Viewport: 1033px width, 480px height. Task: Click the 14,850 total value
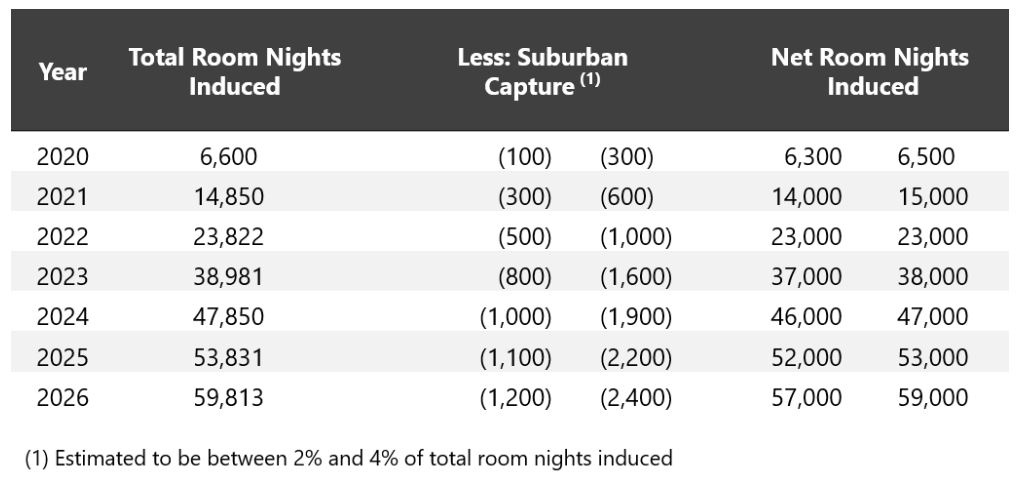click(x=229, y=197)
